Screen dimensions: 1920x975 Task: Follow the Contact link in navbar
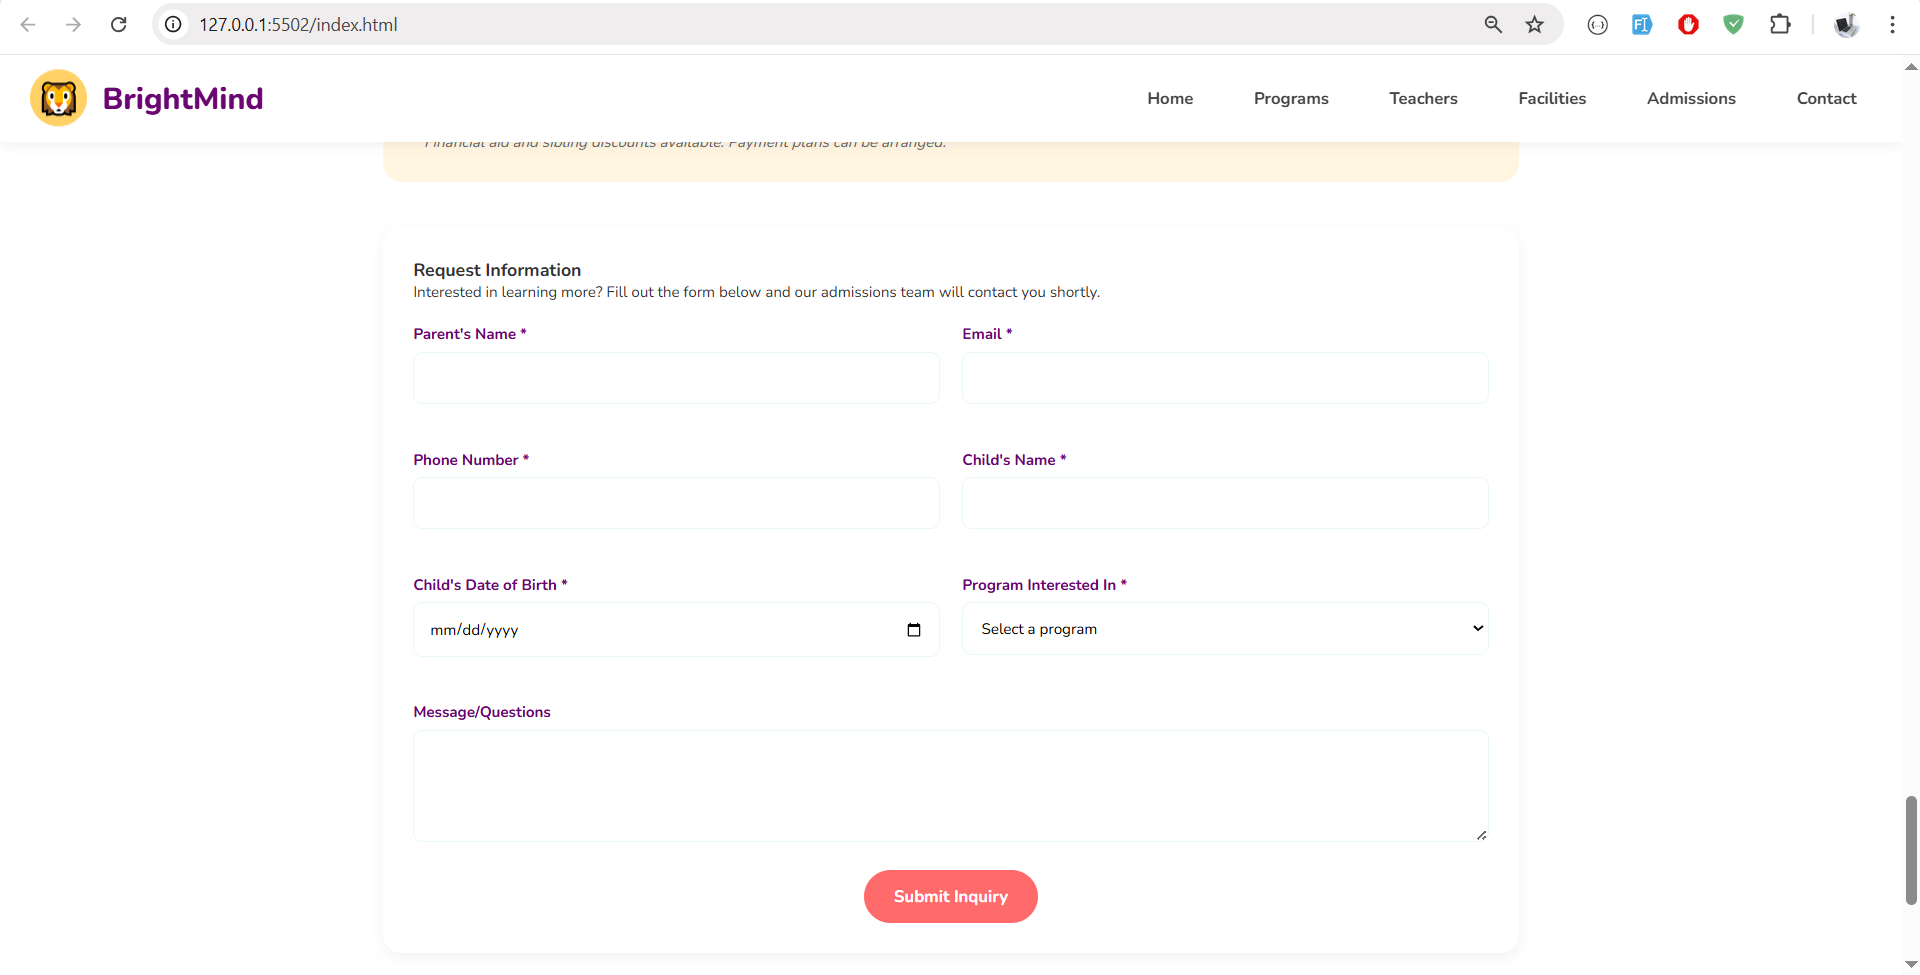pyautogui.click(x=1825, y=98)
